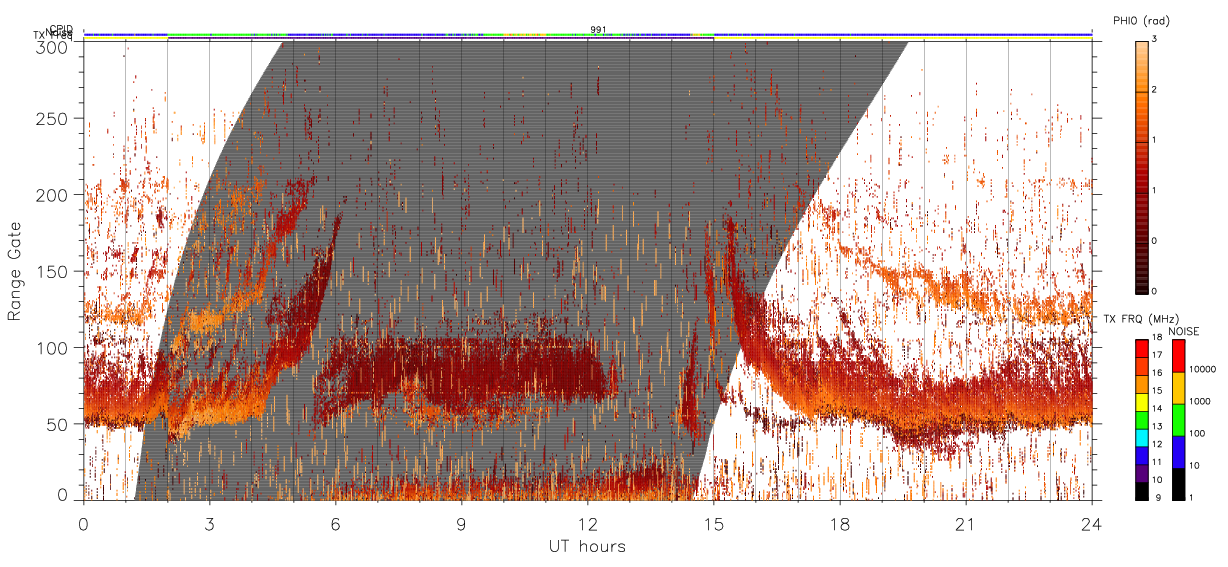Pick the yellow 14–15 MHz TX FRQ swatch
This screenshot has width=1228, height=567.
click(x=1141, y=400)
